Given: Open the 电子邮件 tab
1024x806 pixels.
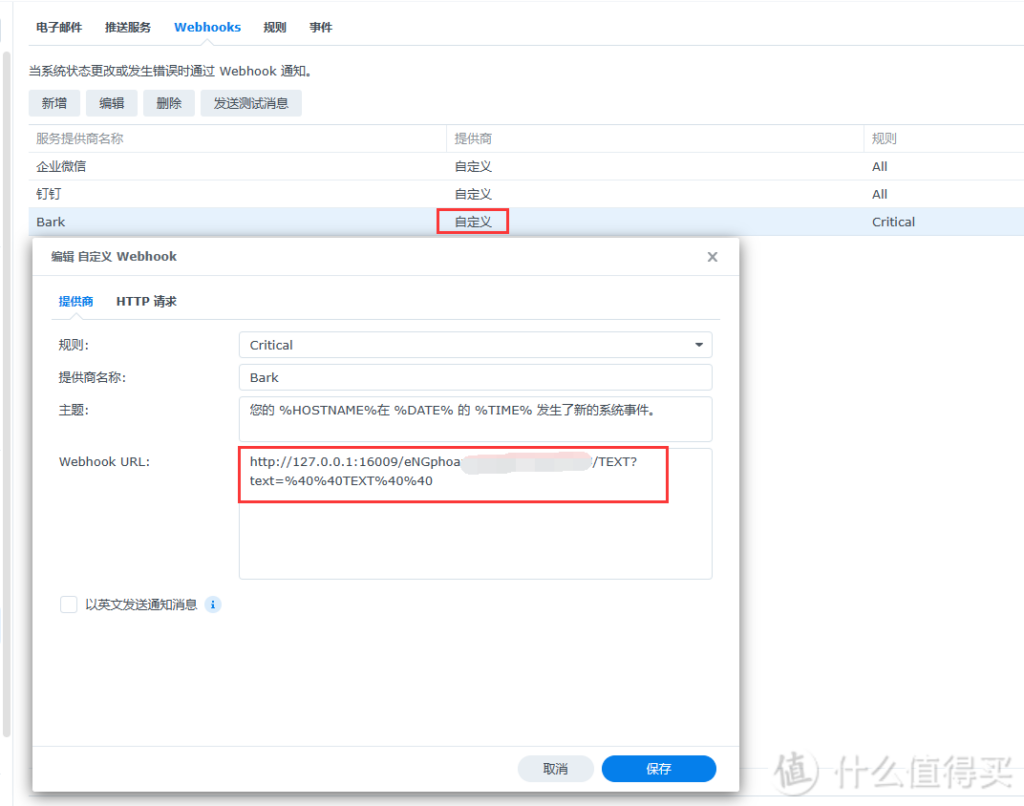Looking at the screenshot, I should tap(59, 27).
